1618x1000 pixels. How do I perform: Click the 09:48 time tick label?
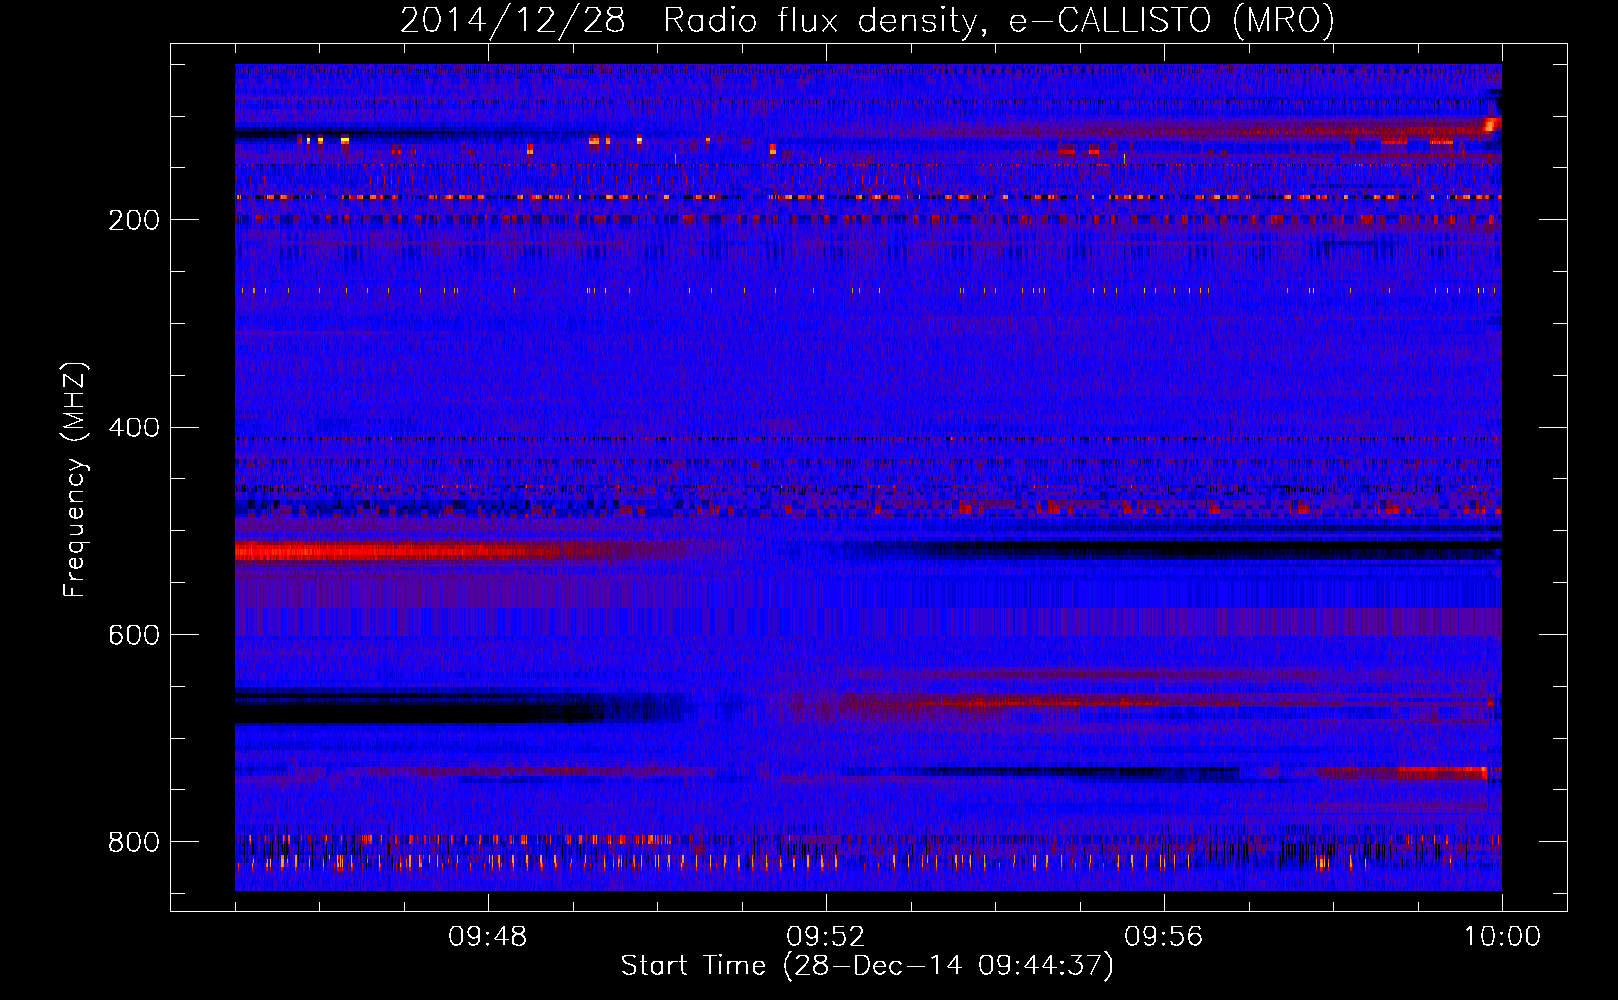[487, 937]
